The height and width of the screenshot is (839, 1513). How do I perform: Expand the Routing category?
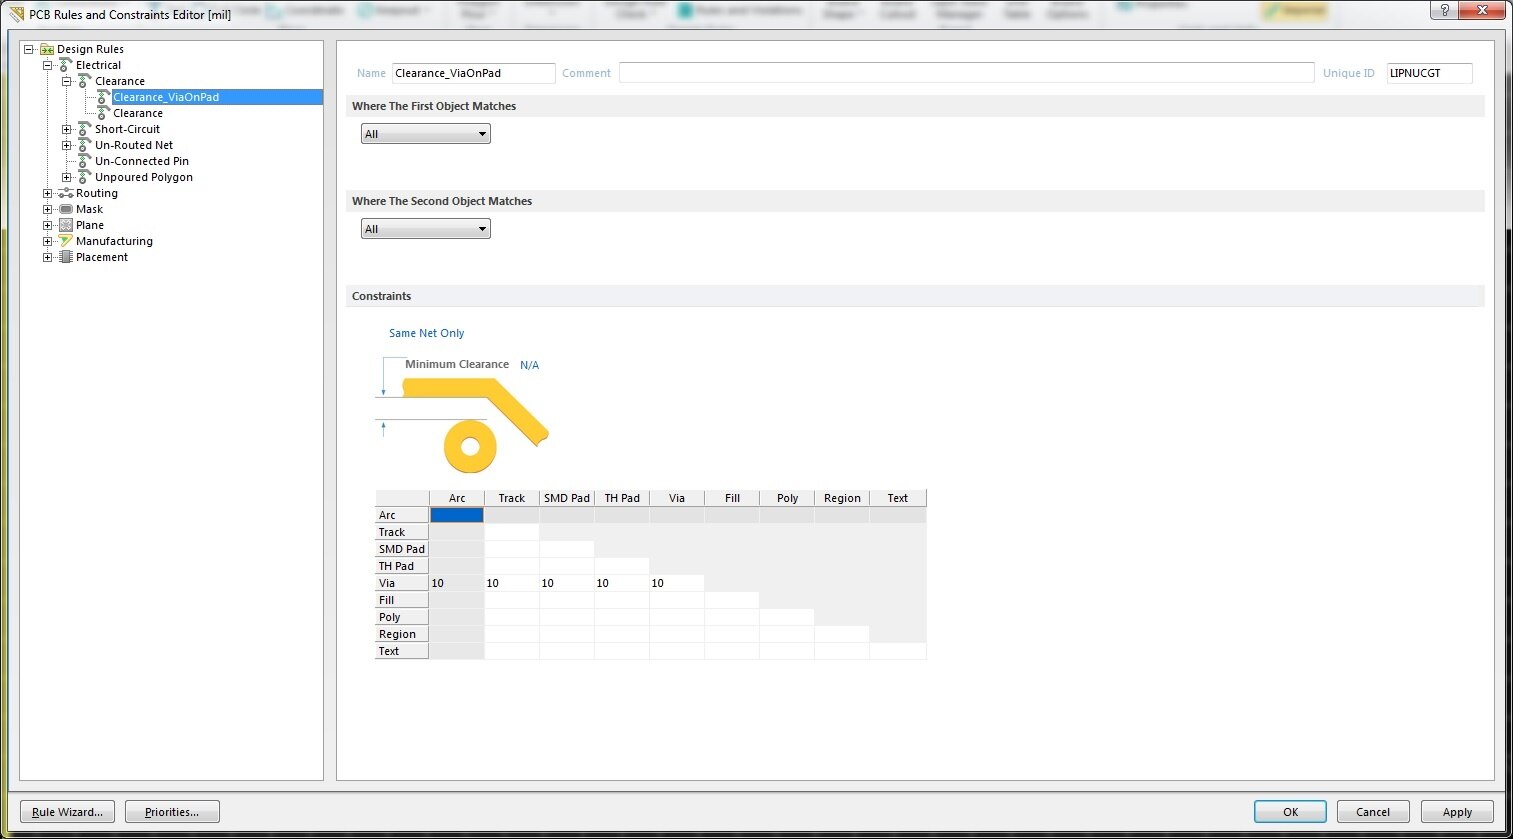coord(47,193)
